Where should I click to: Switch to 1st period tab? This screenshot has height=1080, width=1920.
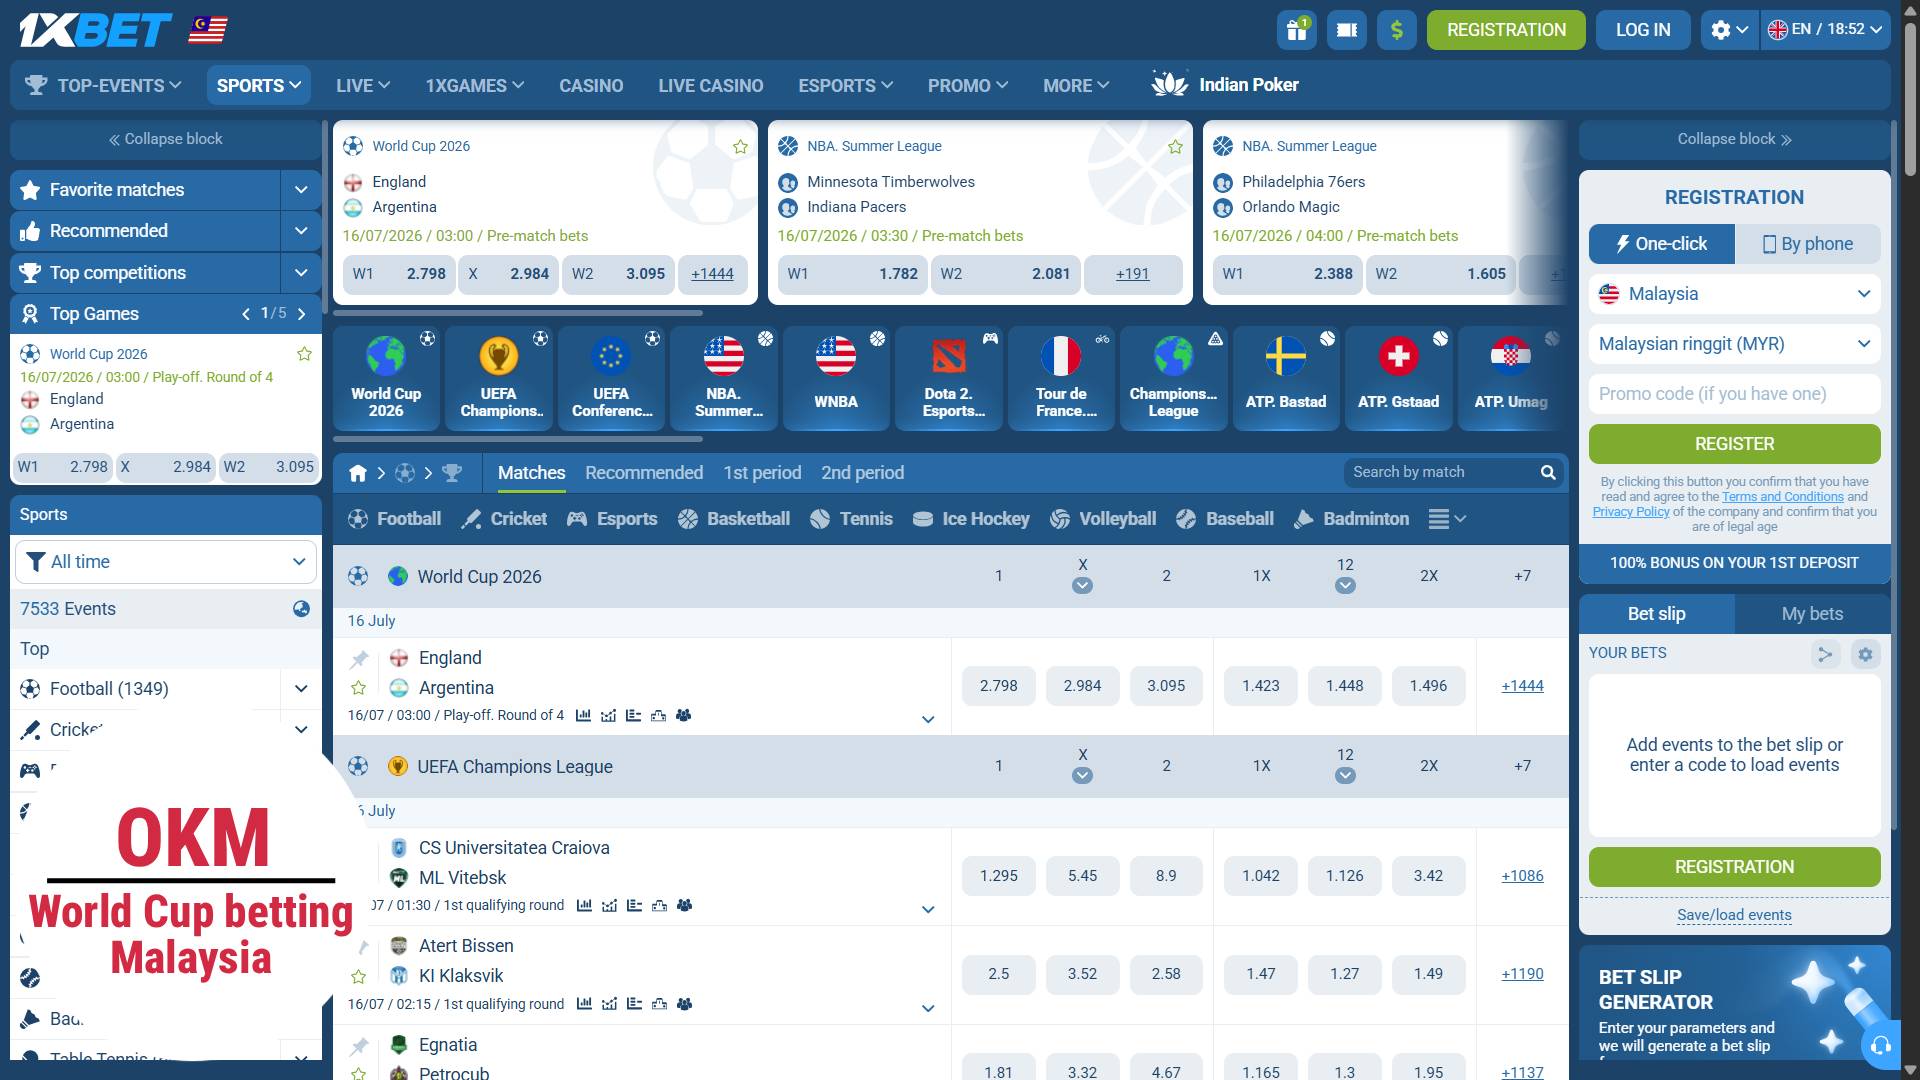click(x=762, y=473)
